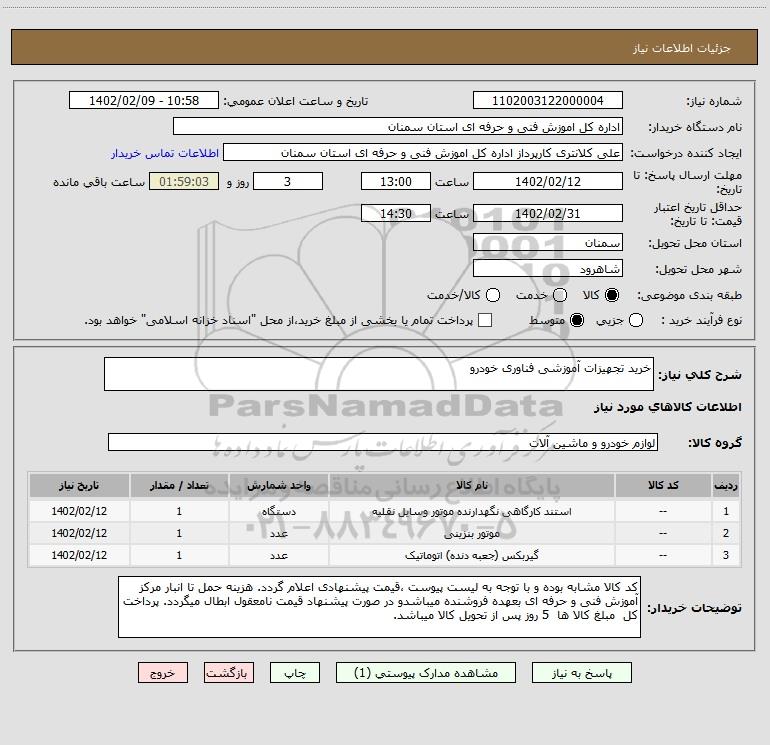The height and width of the screenshot is (745, 770).
Task: Click the ردیف column header
Action: 726,486
